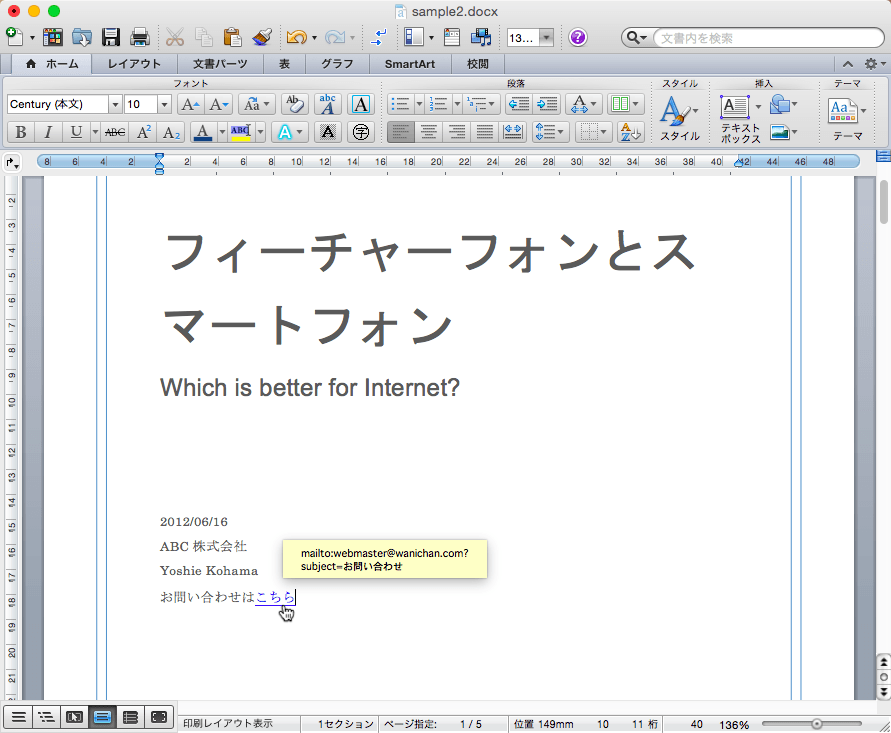
Task: Switch to the レイアウト tab
Action: tap(134, 64)
